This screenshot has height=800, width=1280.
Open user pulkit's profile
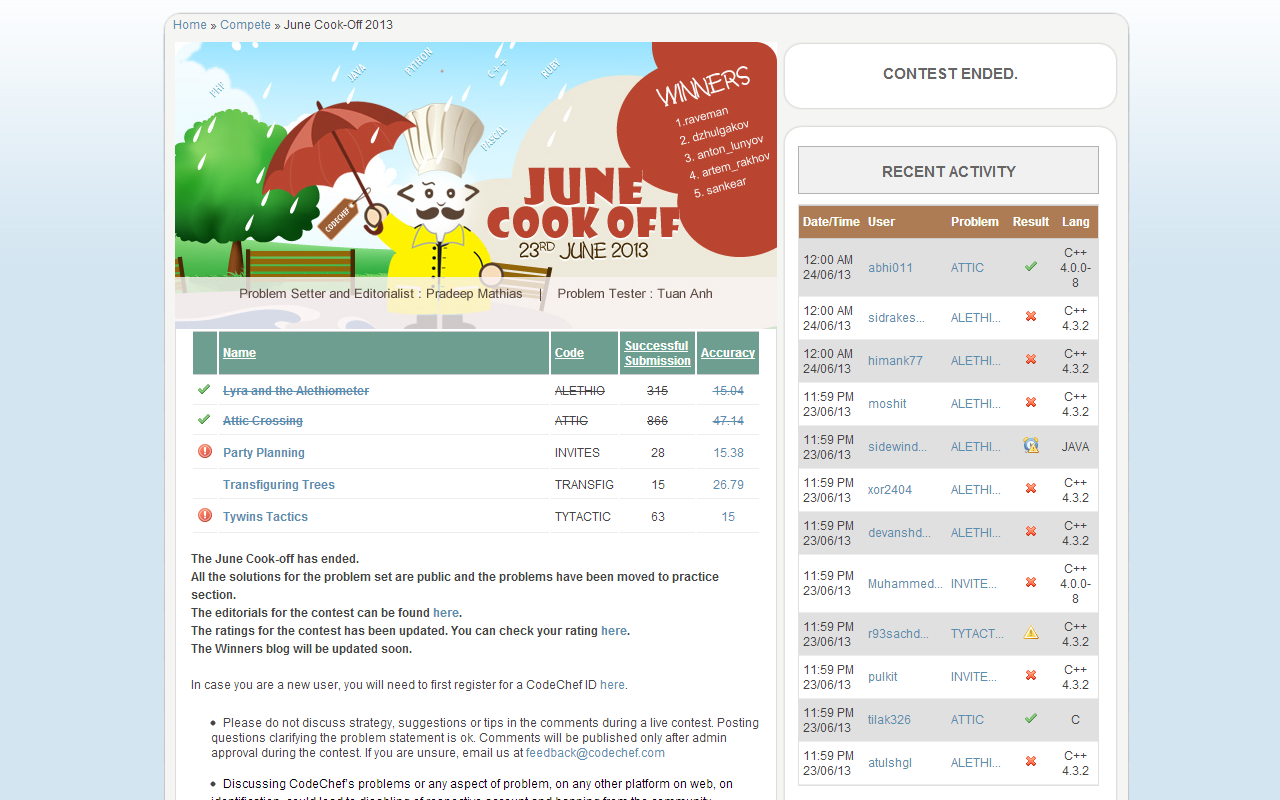[883, 677]
